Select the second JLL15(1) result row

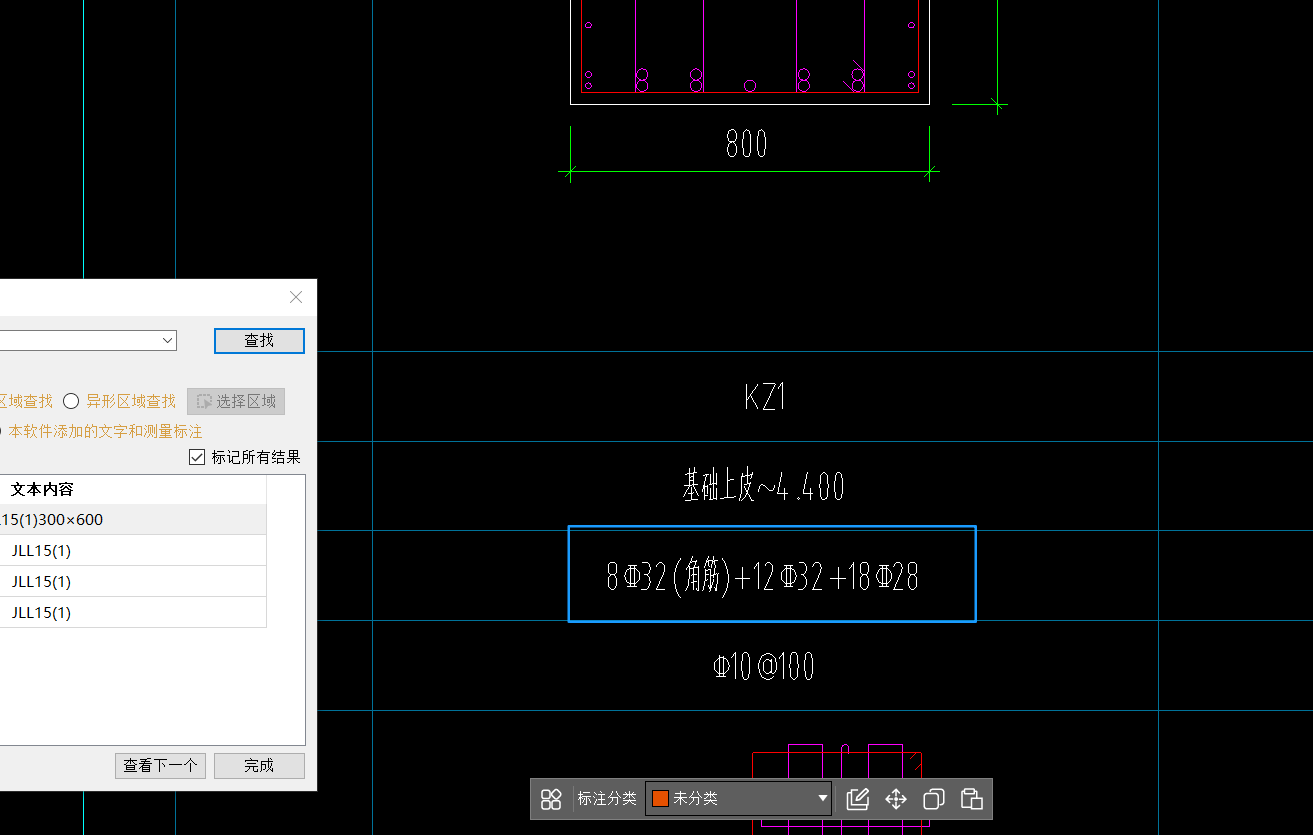(133, 551)
